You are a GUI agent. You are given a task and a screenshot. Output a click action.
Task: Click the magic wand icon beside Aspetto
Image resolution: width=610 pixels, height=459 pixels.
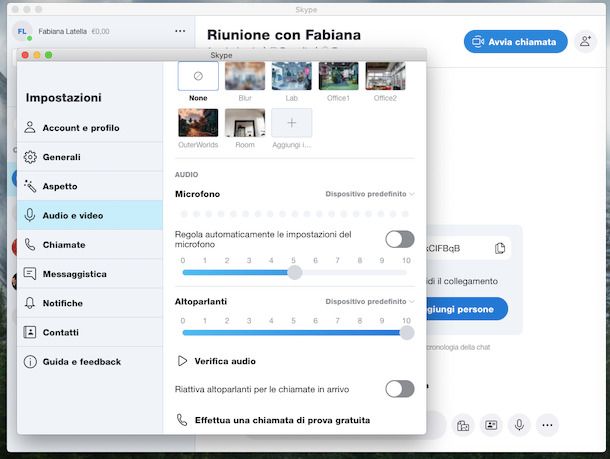point(30,186)
